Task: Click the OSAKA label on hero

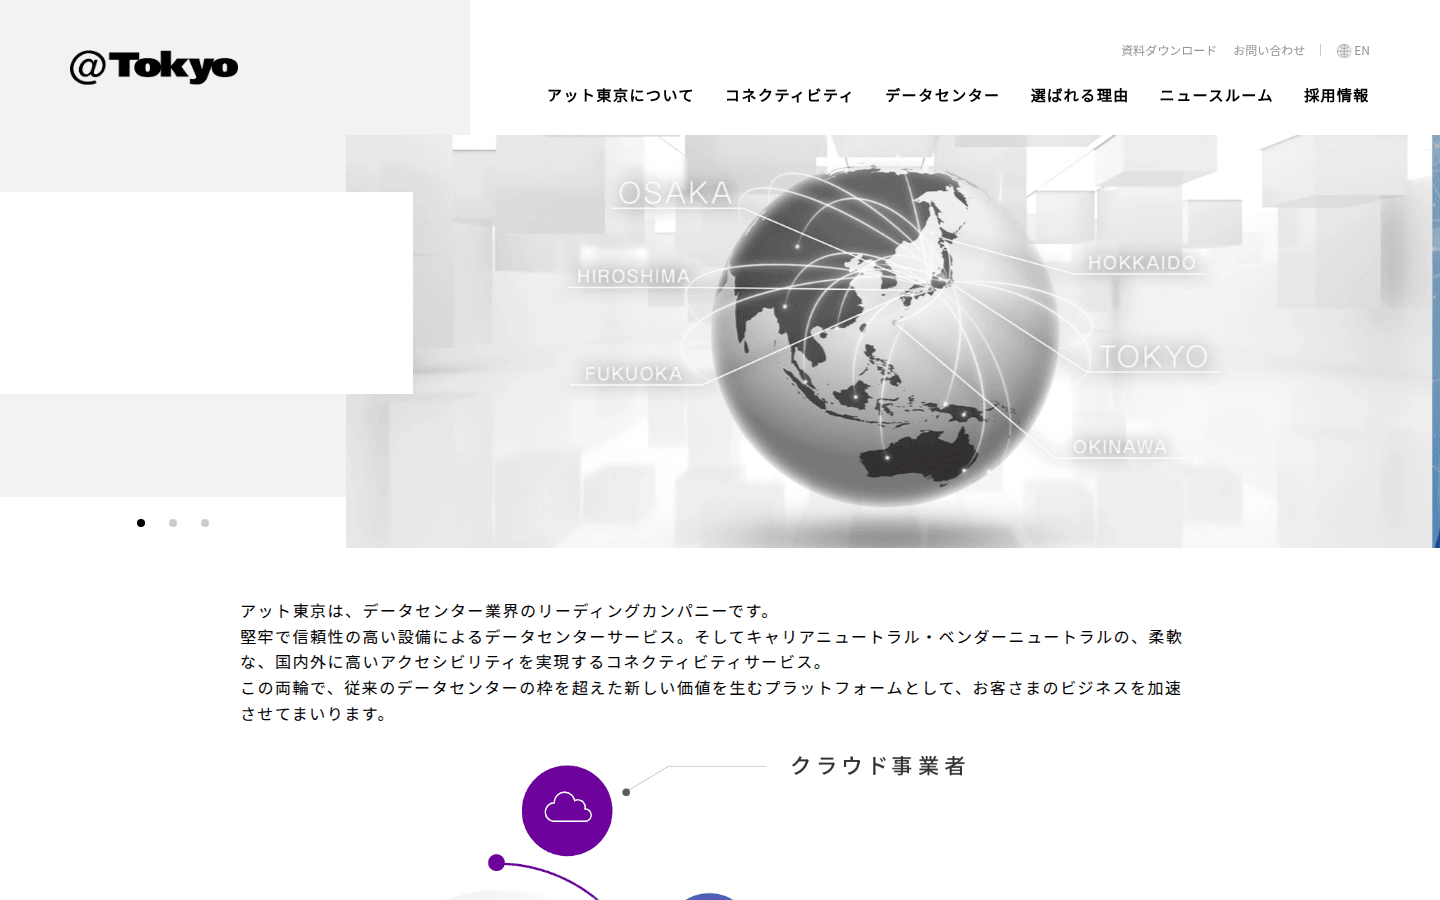Action: [675, 193]
